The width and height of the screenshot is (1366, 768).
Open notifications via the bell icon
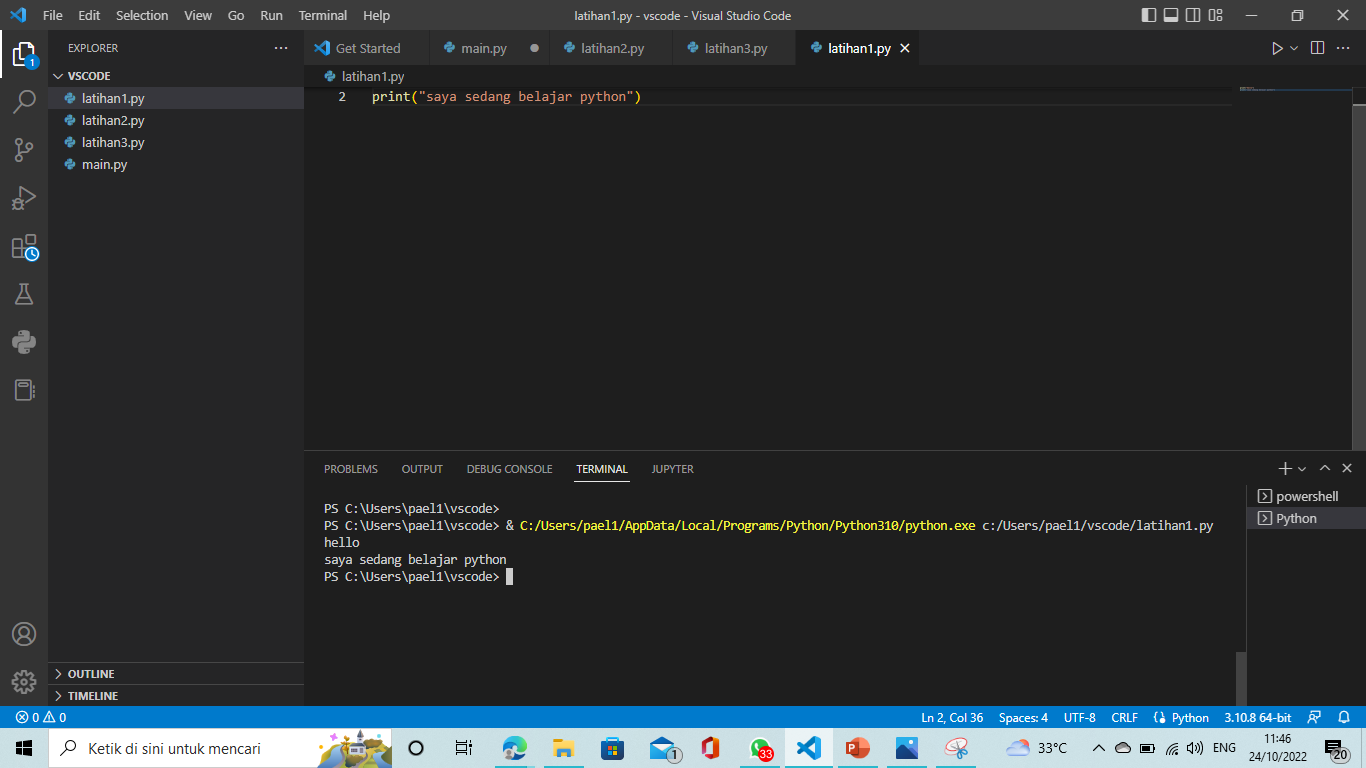[1341, 717]
